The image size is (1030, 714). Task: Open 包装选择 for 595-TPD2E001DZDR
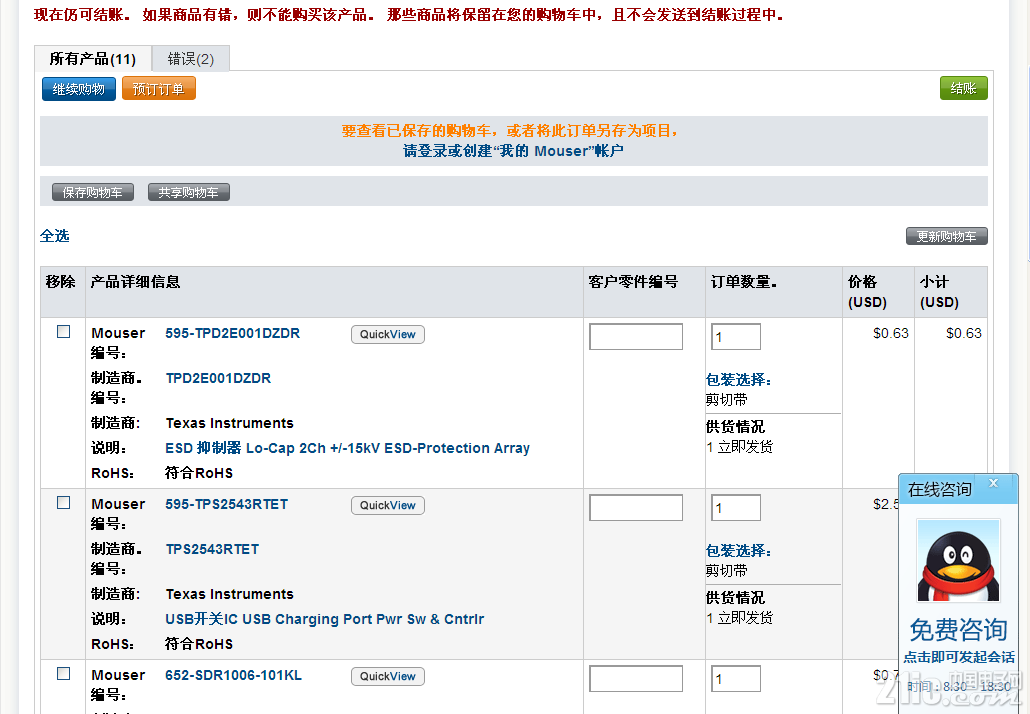point(738,380)
